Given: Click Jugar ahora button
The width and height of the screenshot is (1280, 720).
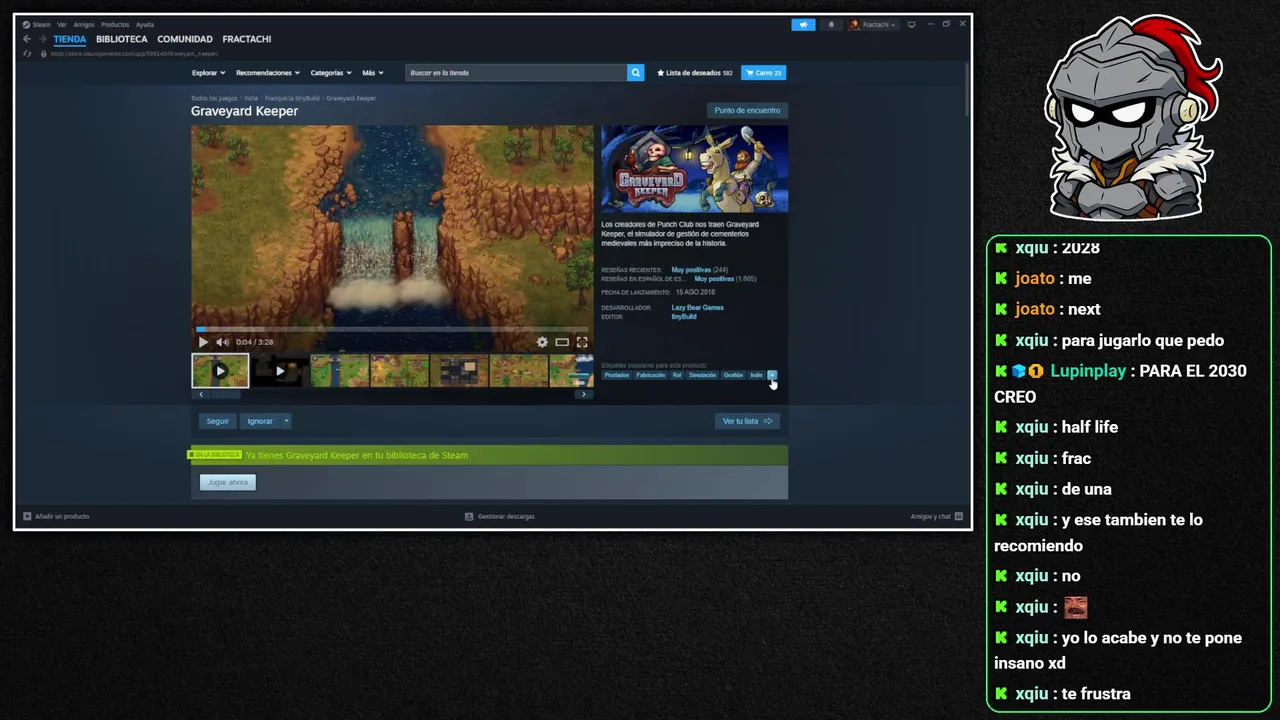Looking at the screenshot, I should (228, 482).
